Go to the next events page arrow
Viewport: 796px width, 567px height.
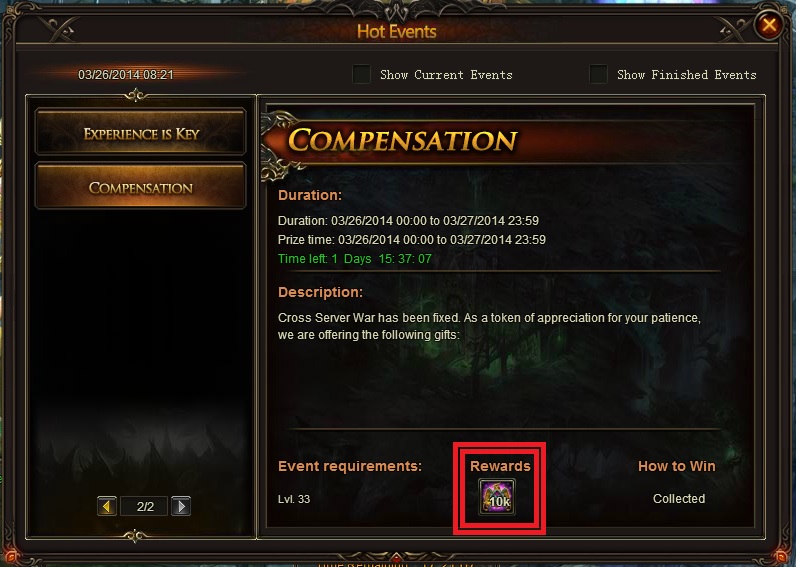click(181, 506)
